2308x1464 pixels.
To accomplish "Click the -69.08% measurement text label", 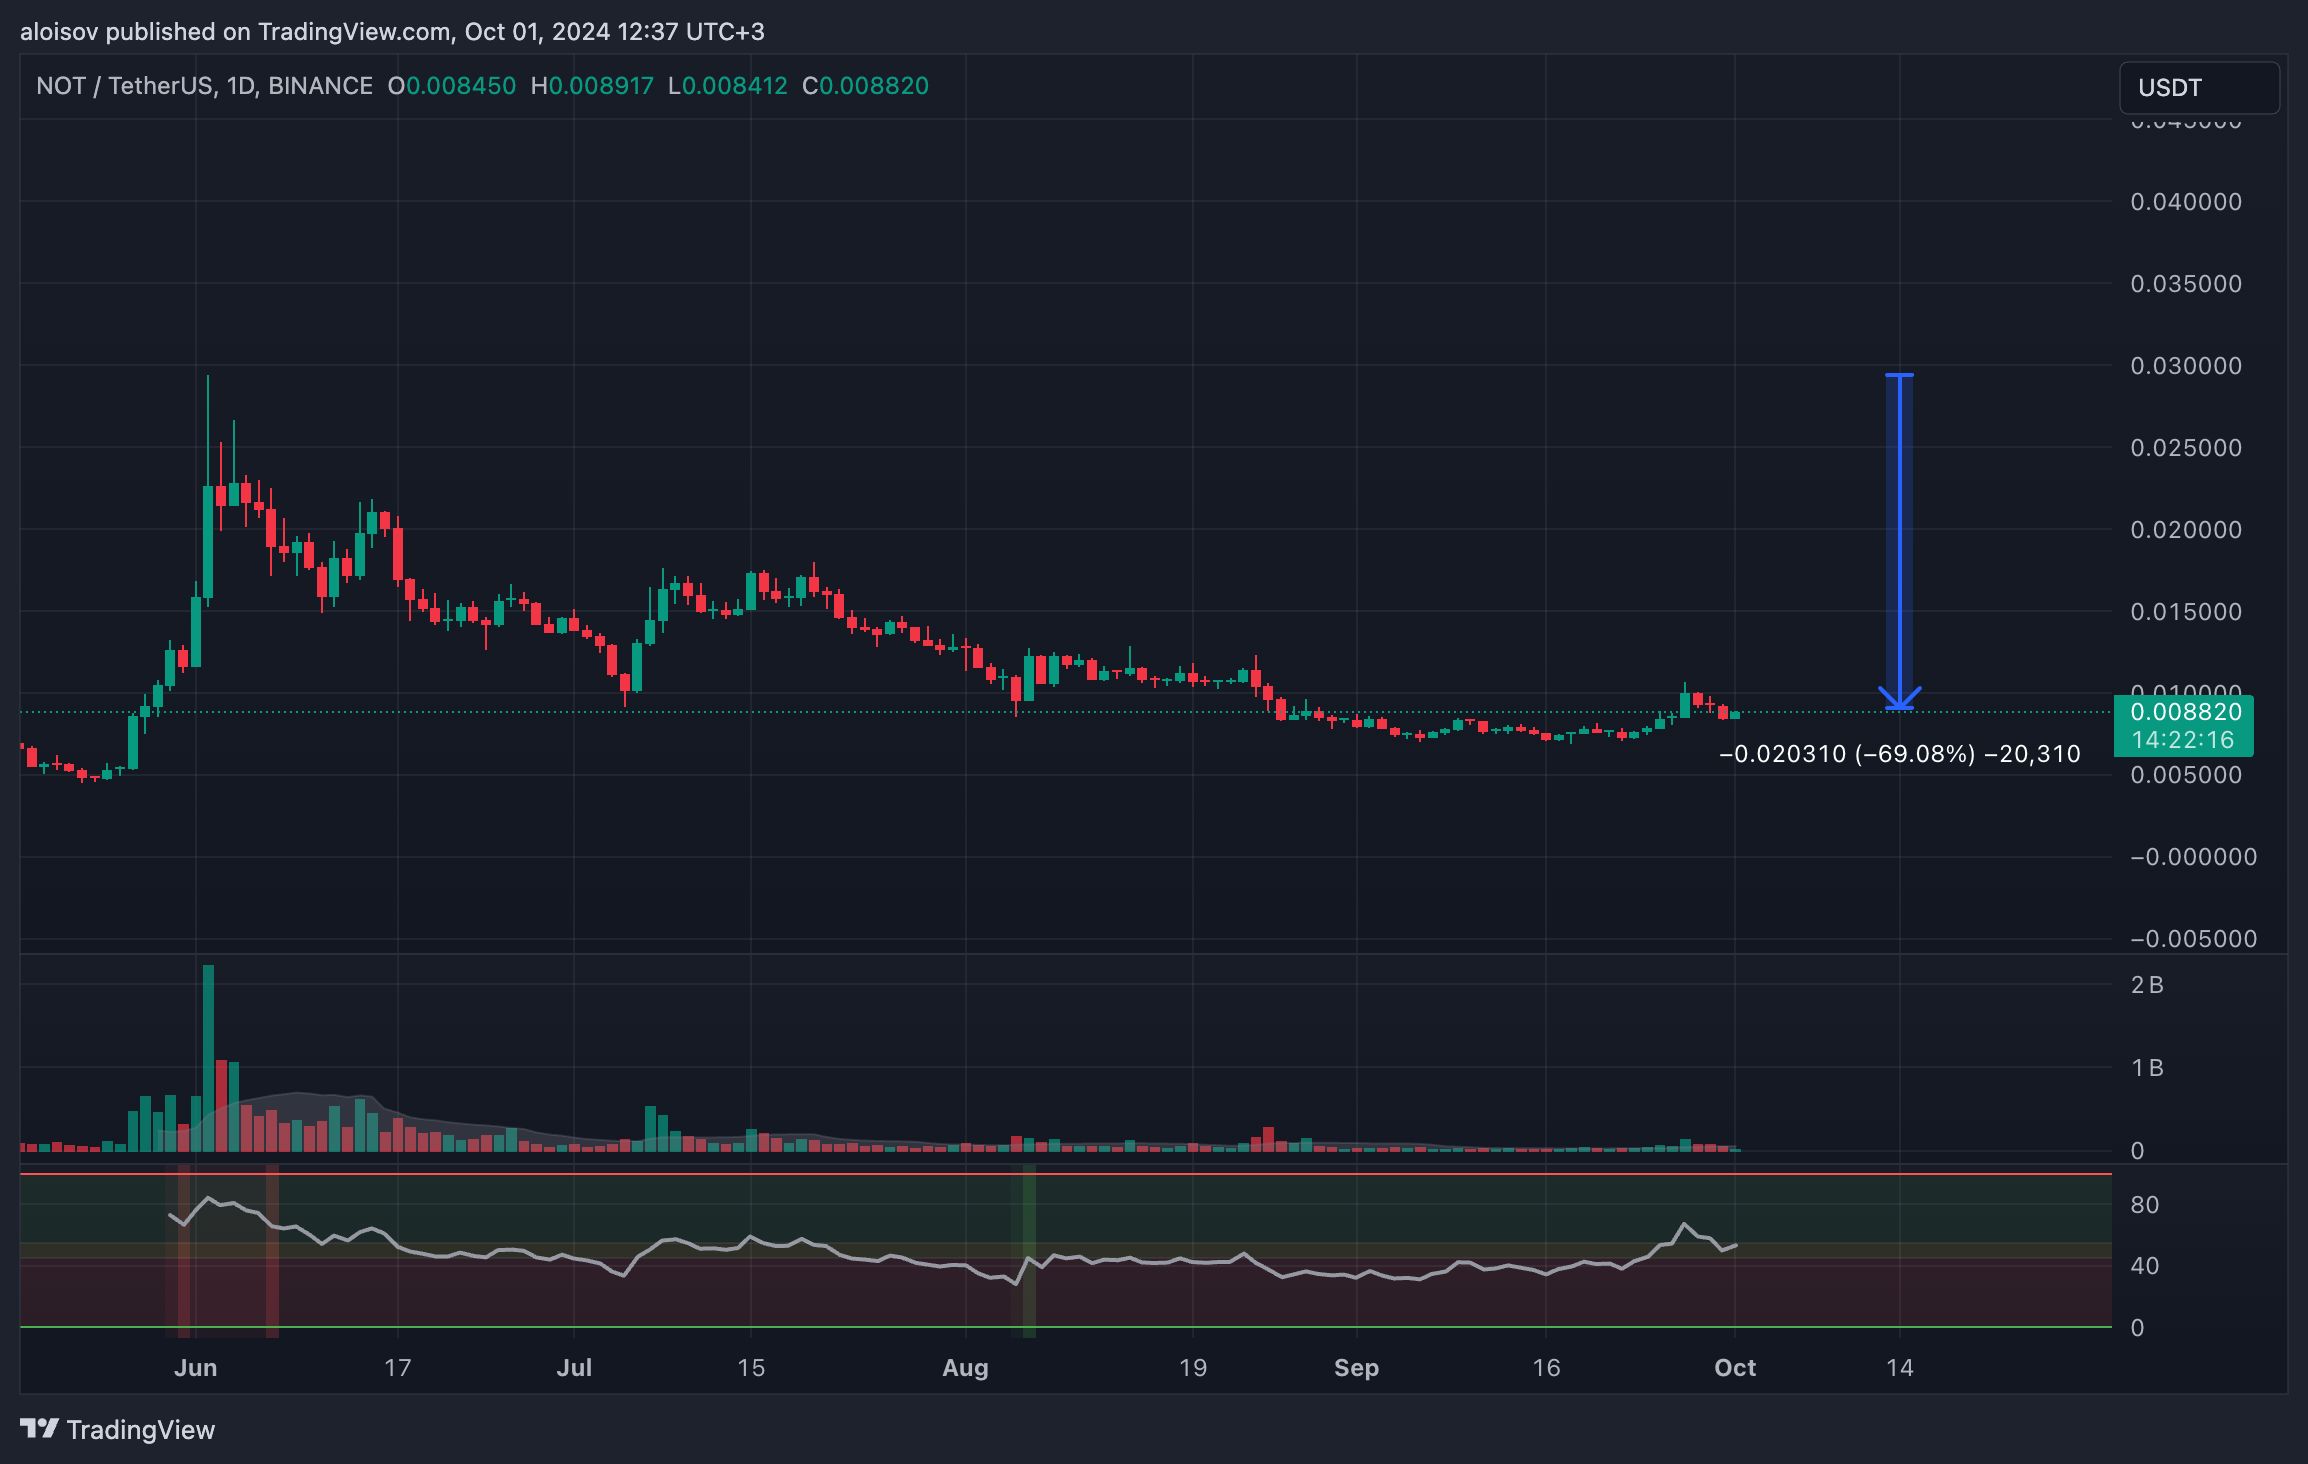I will click(x=1914, y=754).
